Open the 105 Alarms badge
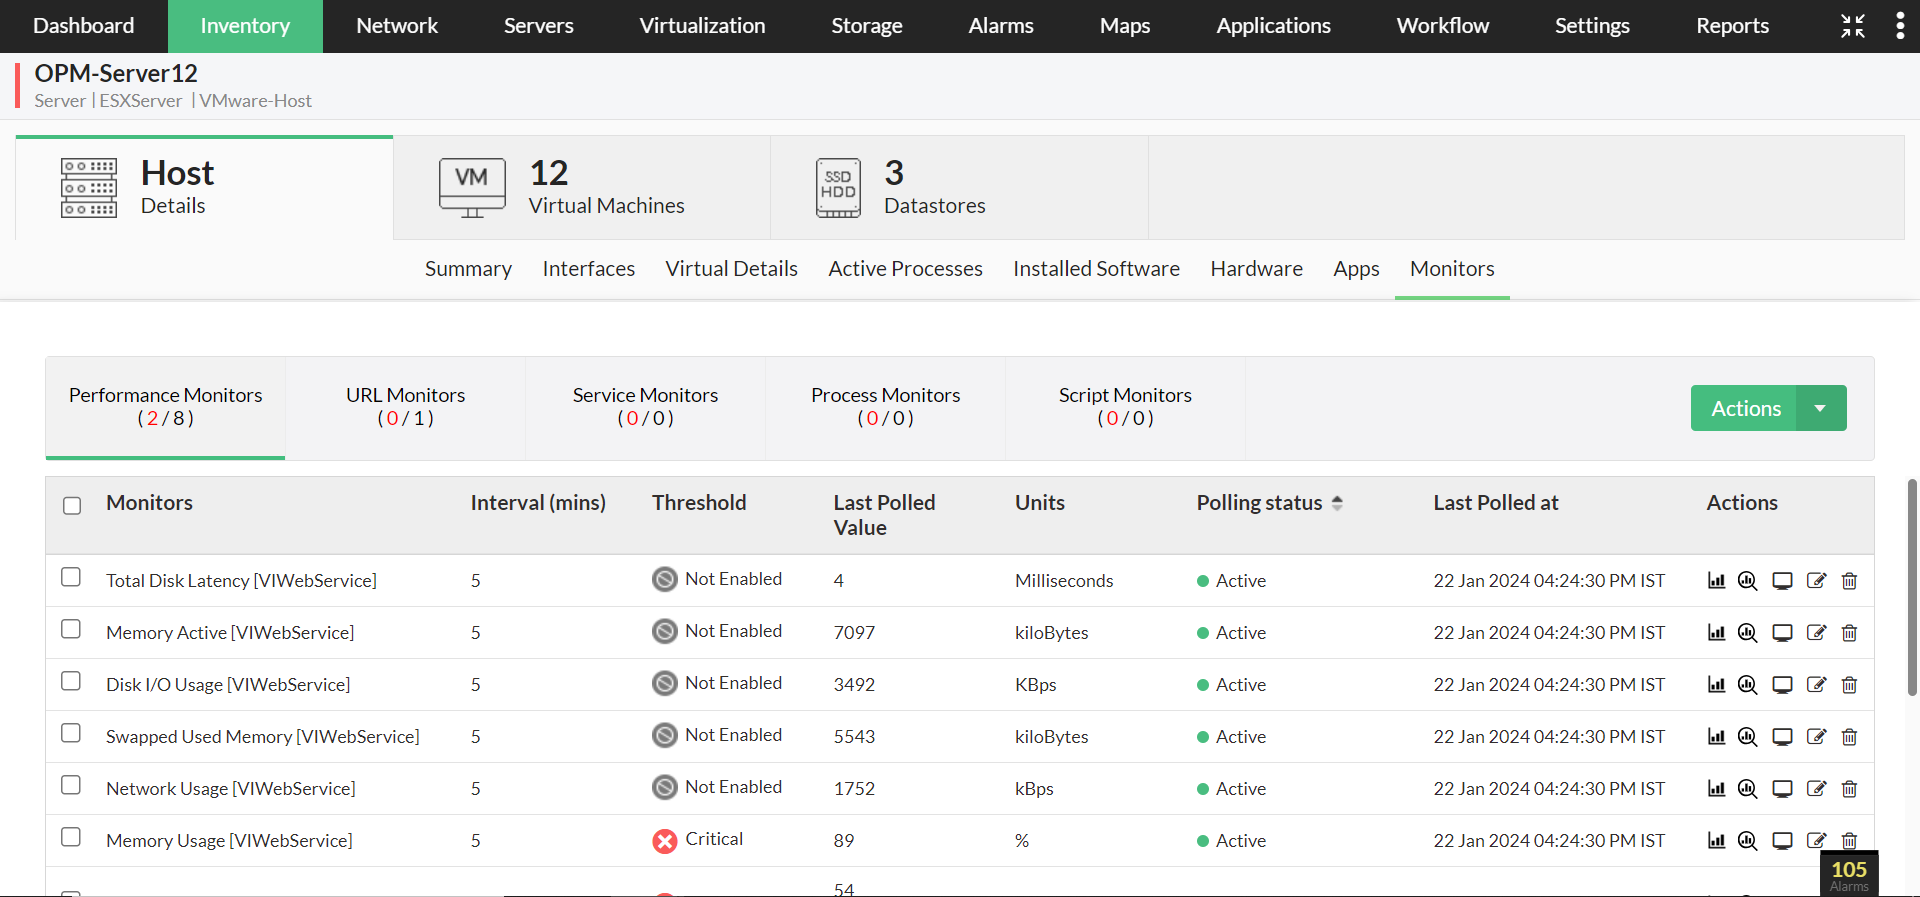1920x897 pixels. point(1848,874)
